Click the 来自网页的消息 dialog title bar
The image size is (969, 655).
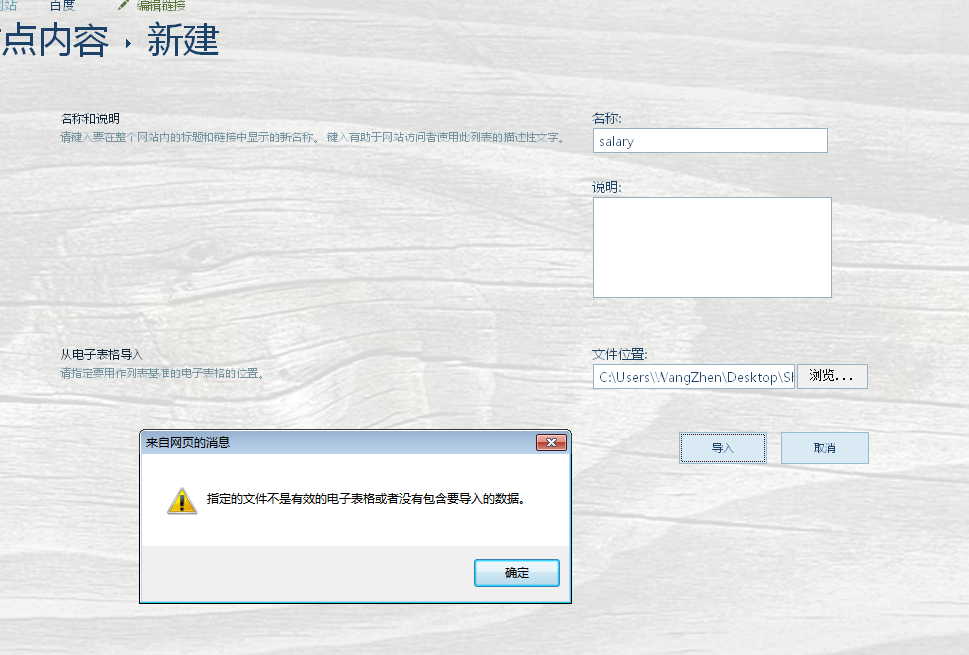(x=339, y=442)
